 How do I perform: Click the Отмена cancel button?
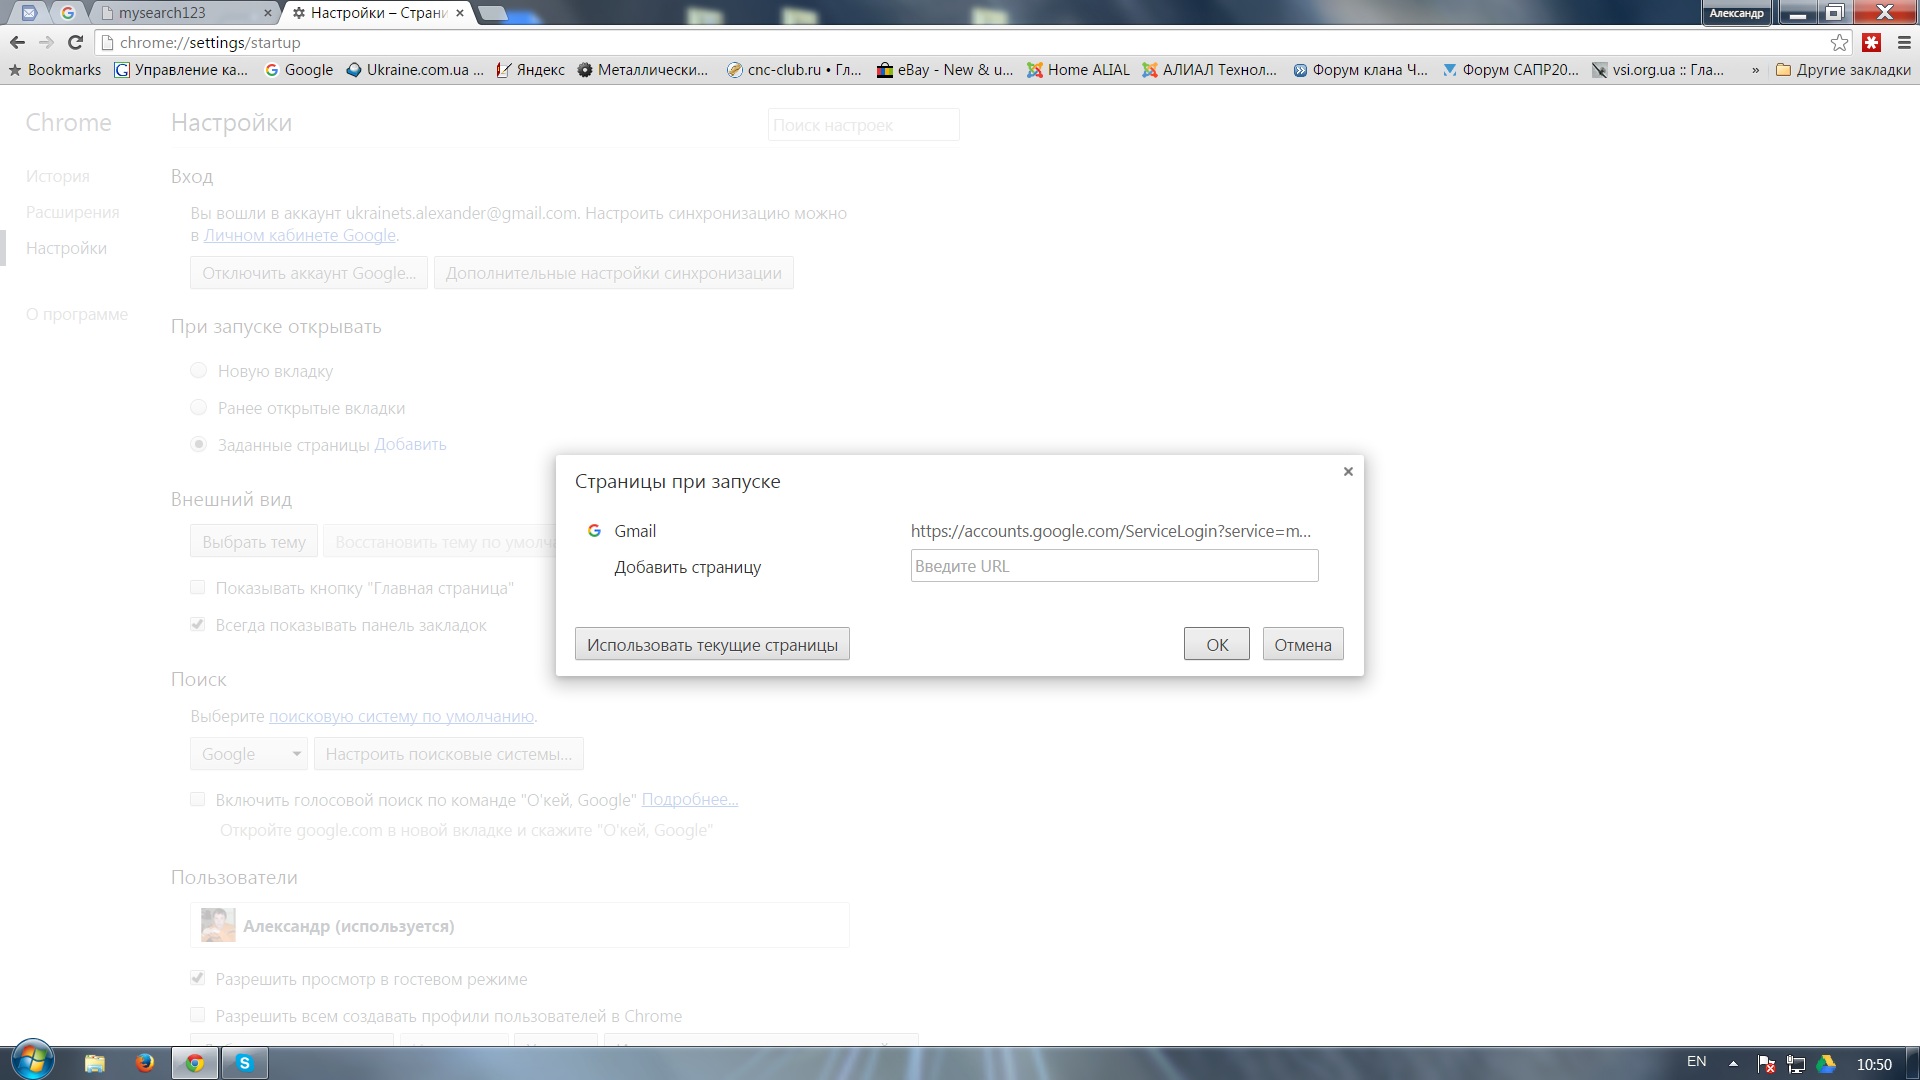(x=1302, y=645)
